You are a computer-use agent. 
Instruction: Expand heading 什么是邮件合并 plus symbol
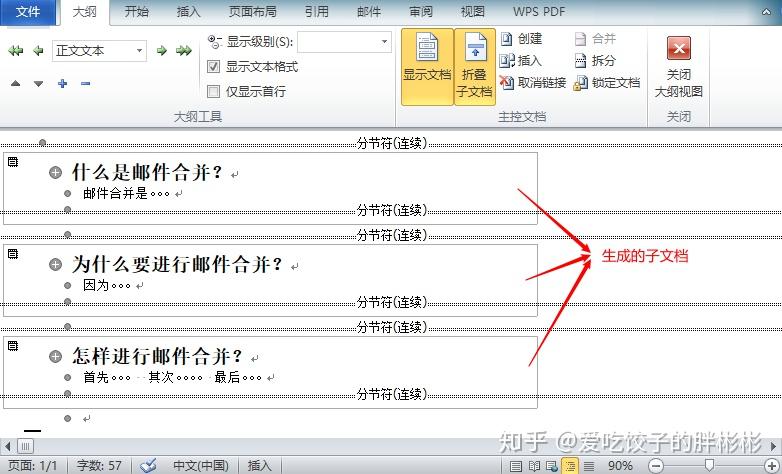pyautogui.click(x=55, y=173)
